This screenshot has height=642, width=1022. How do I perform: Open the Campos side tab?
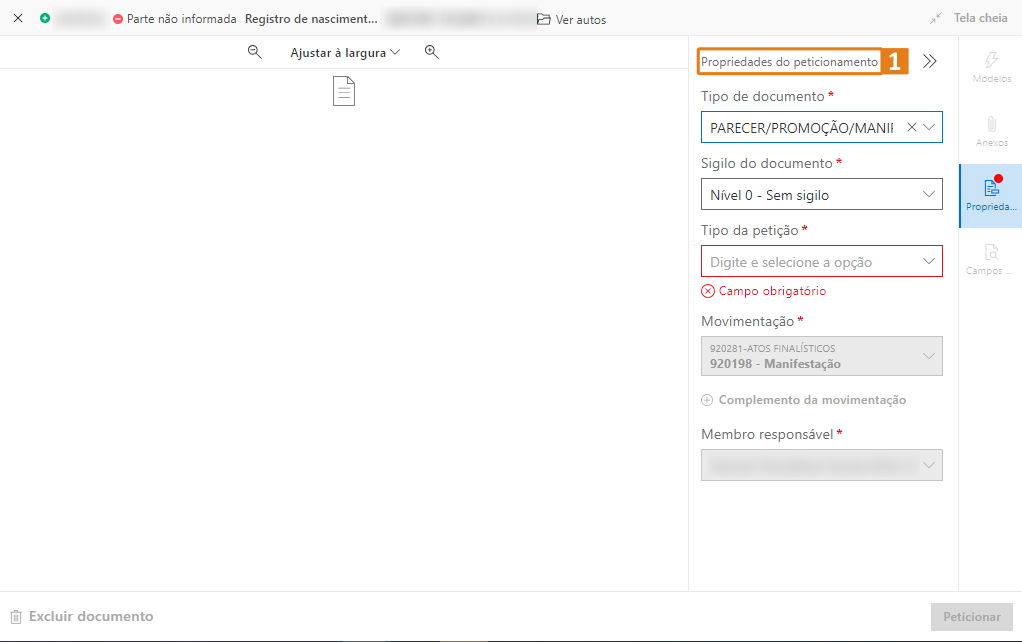coord(991,259)
